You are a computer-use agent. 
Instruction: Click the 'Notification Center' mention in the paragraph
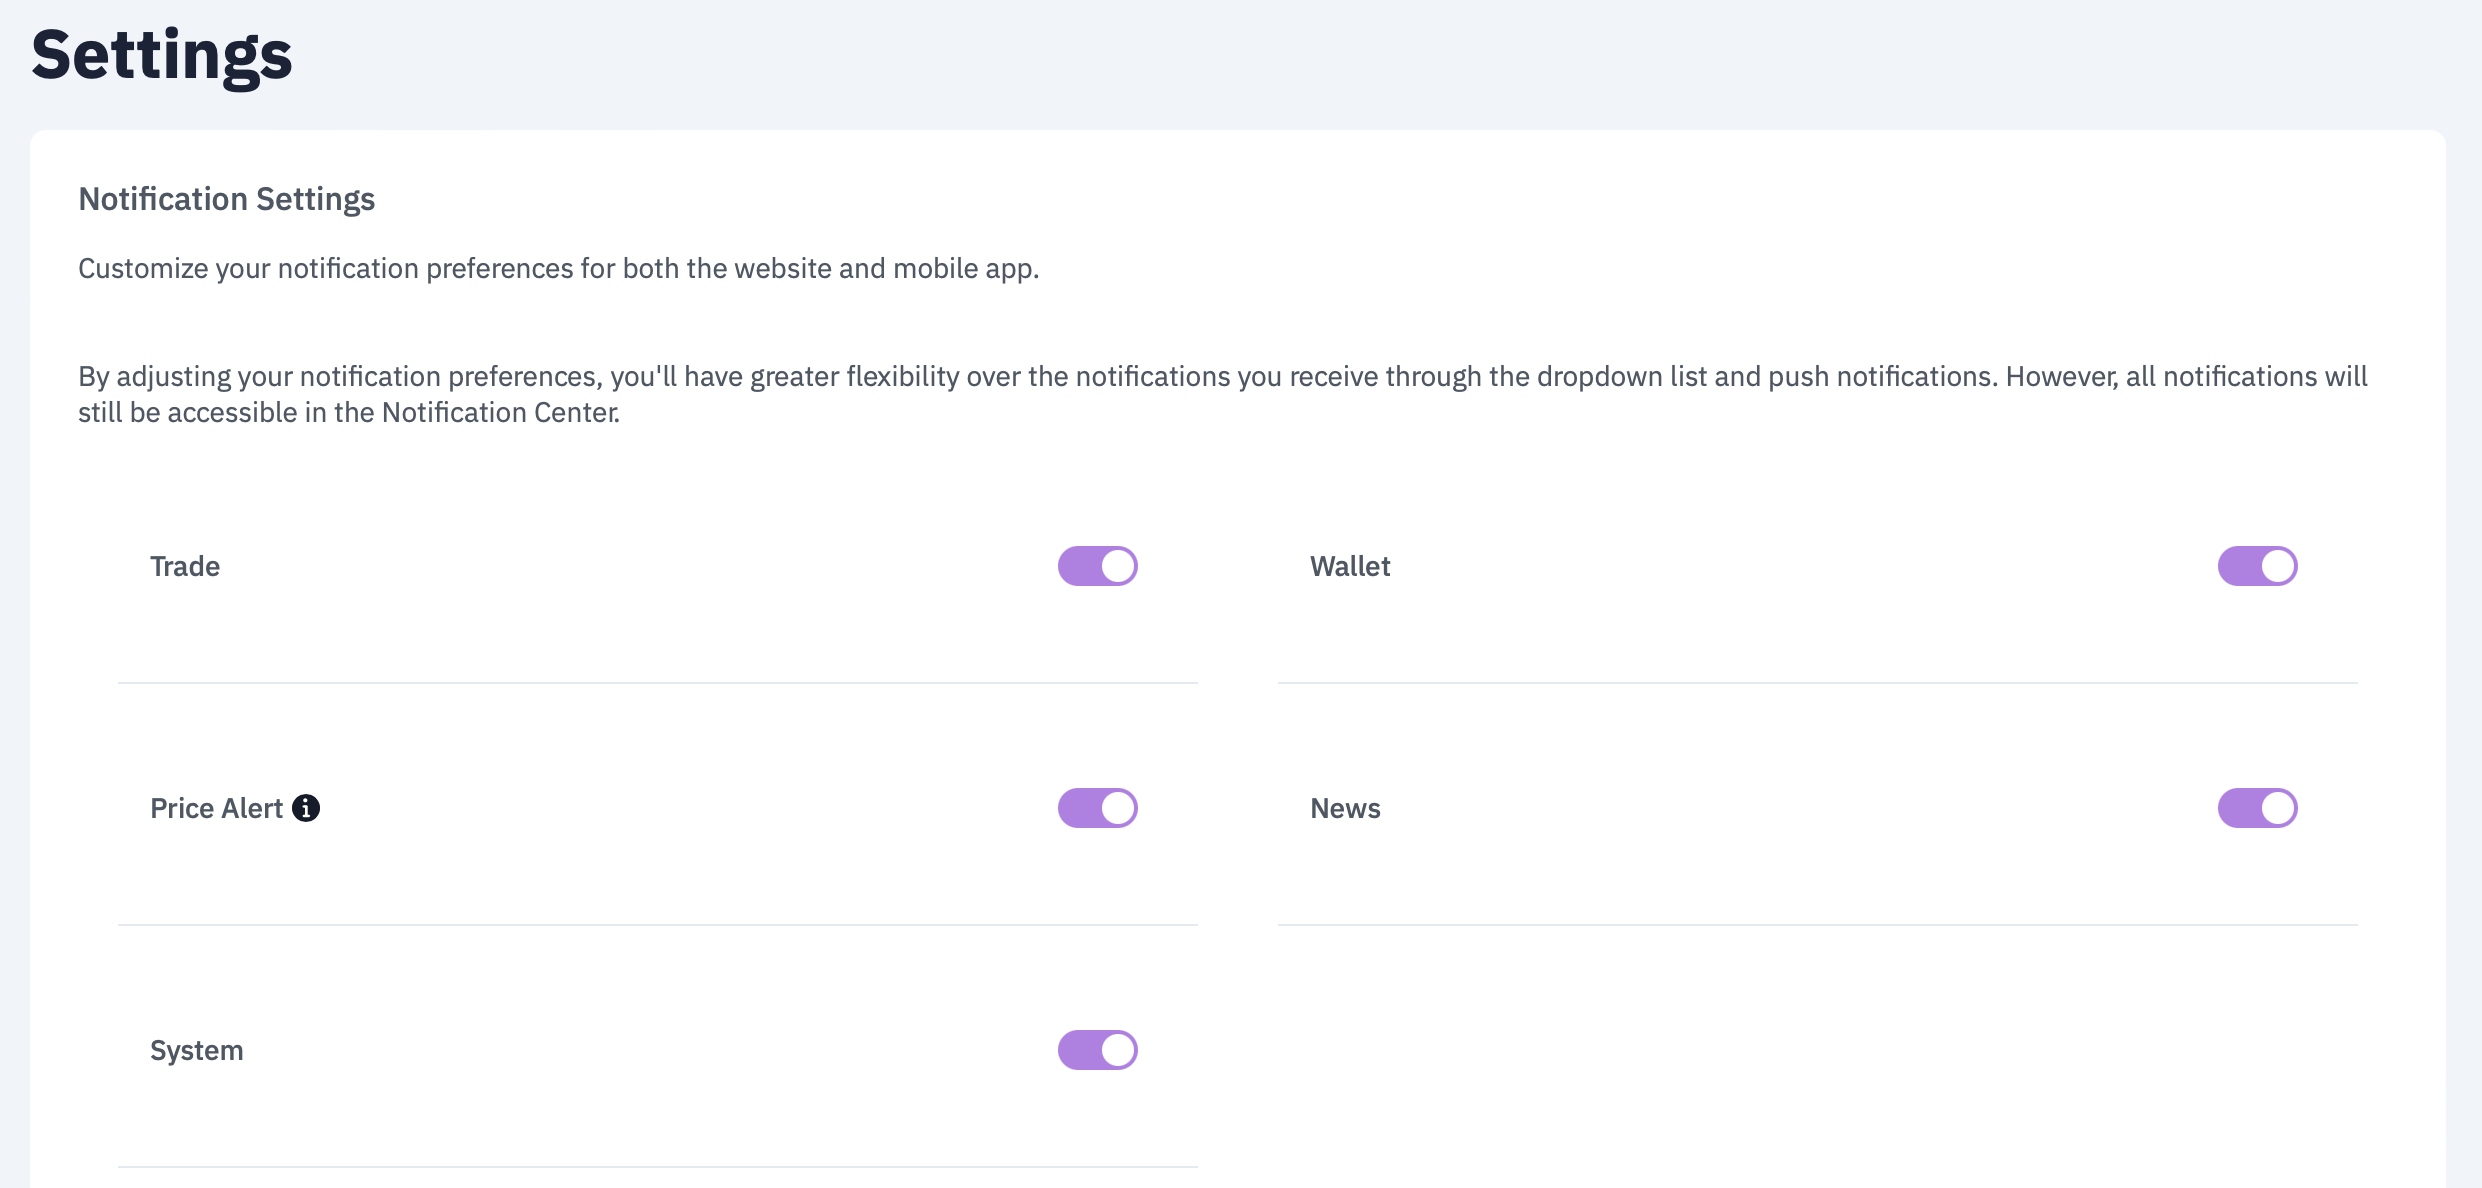499,412
